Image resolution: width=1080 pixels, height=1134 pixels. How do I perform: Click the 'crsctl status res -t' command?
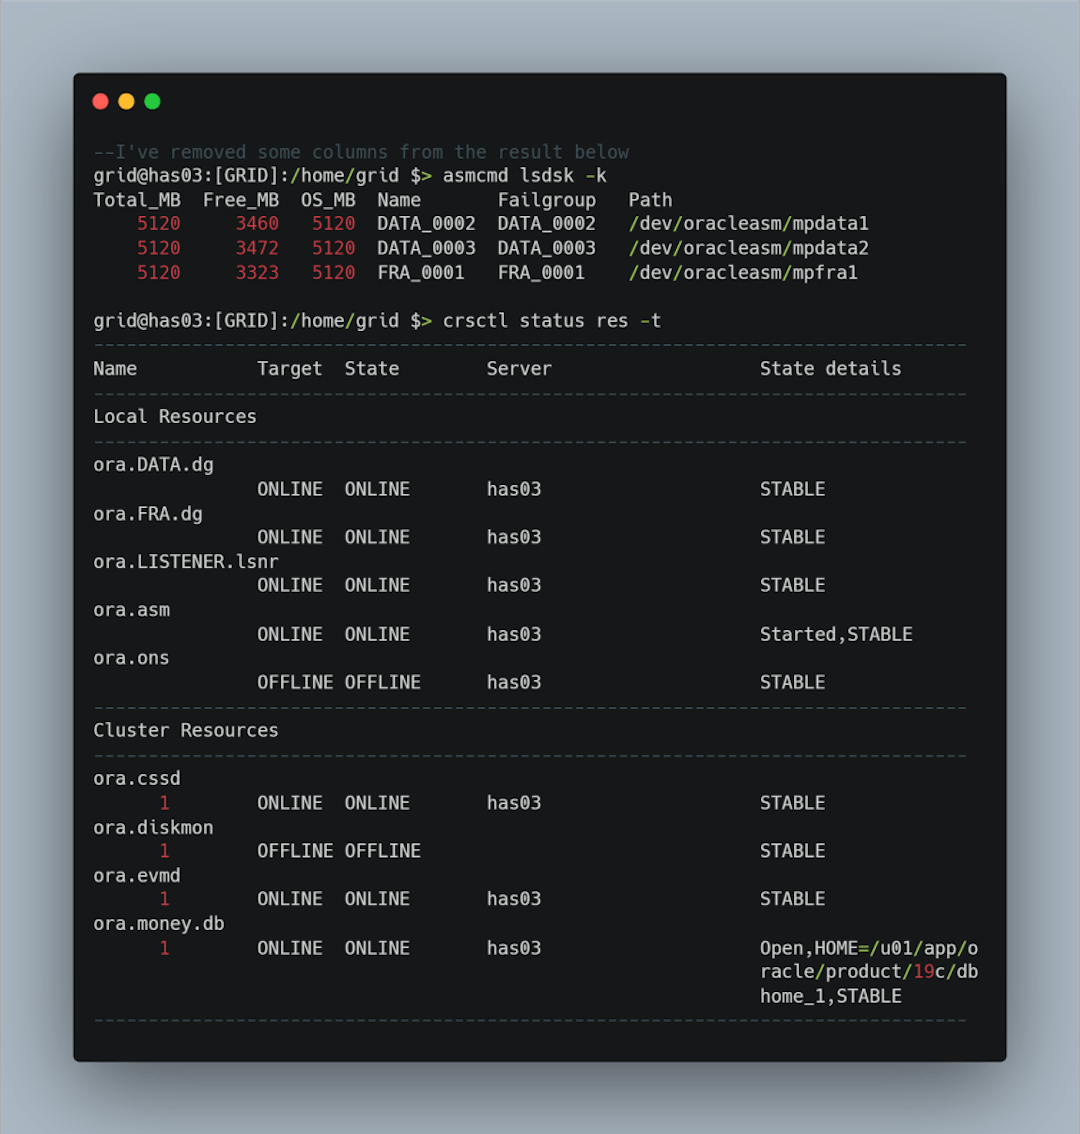pyautogui.click(x=551, y=321)
